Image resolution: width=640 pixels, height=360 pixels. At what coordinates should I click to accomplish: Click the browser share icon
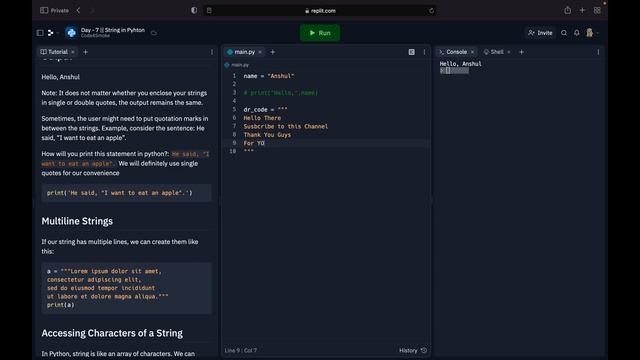point(567,10)
